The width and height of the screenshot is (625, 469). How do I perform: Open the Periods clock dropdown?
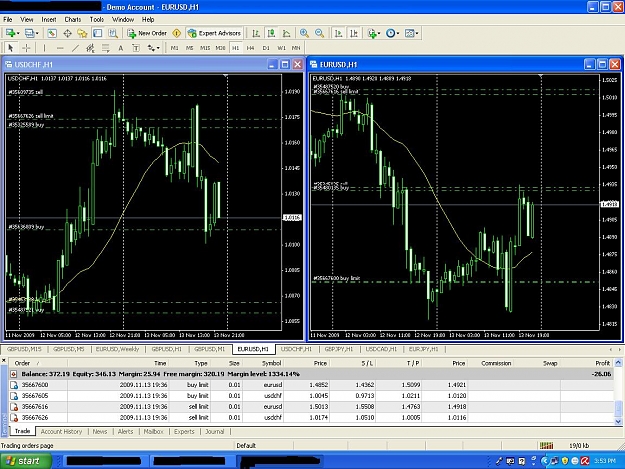392,33
